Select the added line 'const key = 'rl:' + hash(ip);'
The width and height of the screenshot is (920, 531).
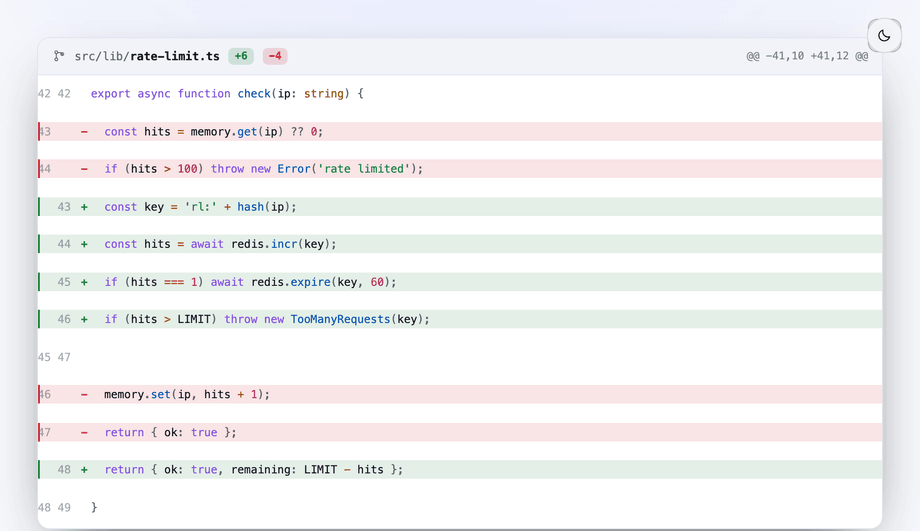point(460,207)
